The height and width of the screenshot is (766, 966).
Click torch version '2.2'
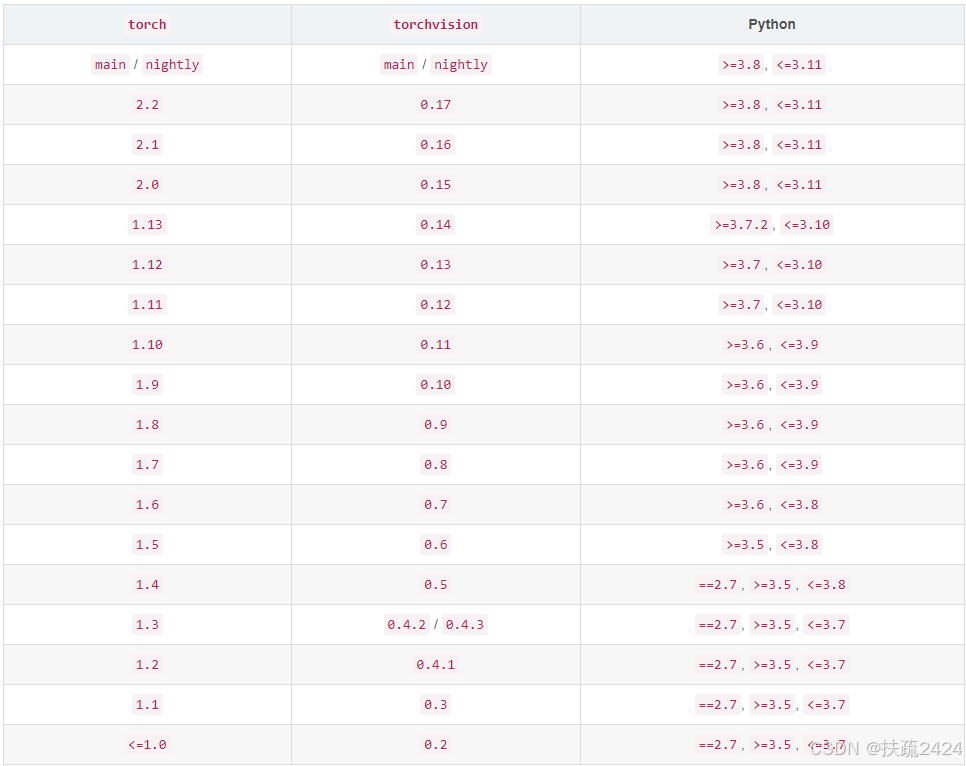coord(147,105)
